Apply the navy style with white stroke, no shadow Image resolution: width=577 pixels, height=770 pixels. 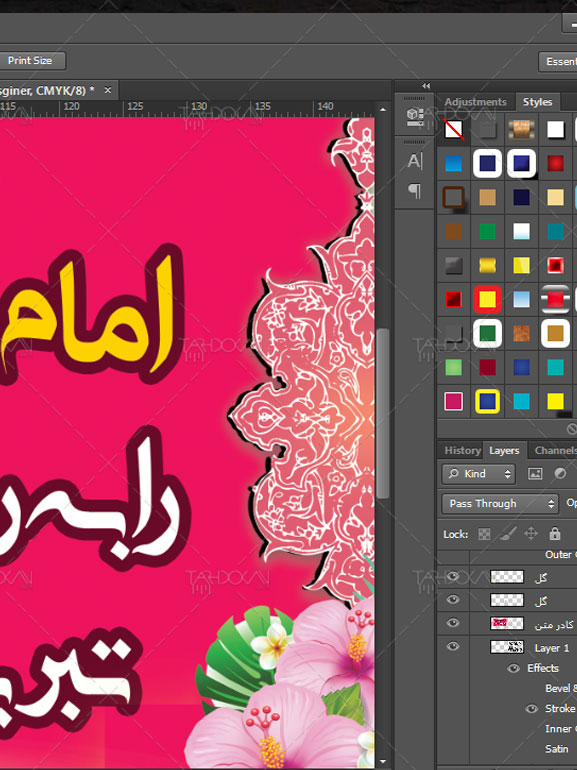click(487, 163)
